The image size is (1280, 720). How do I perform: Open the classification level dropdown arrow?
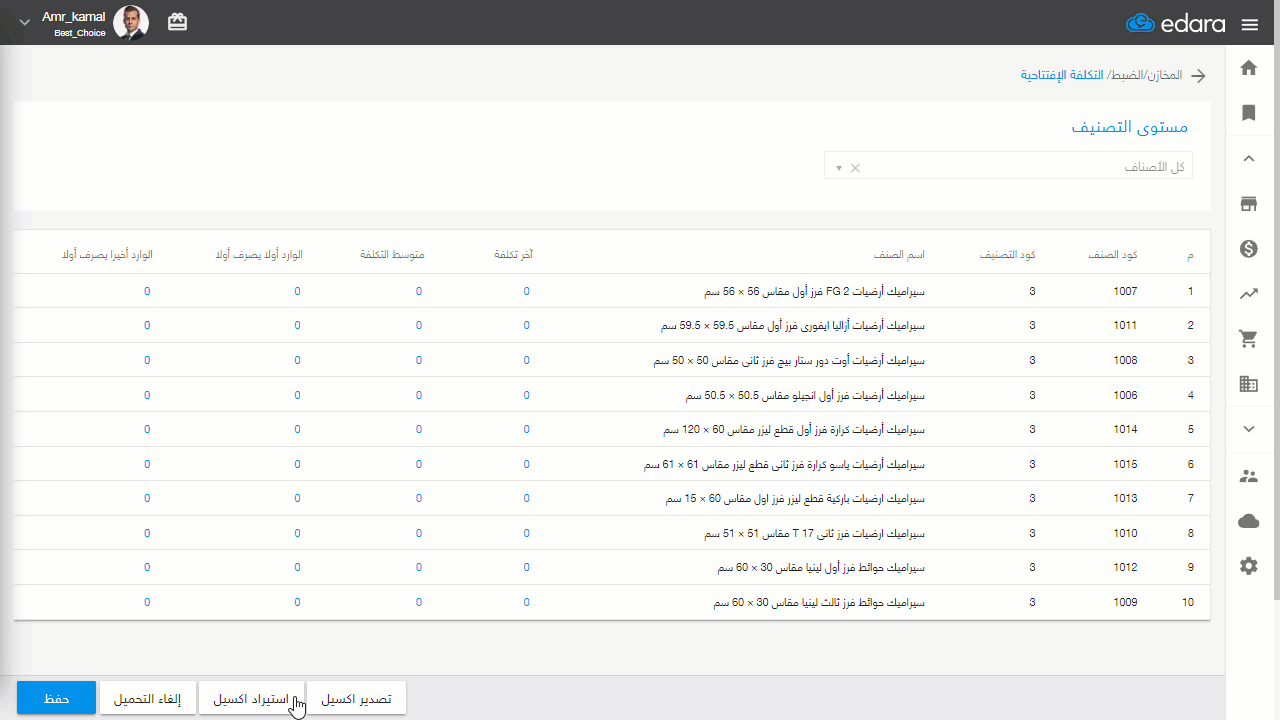[x=838, y=168]
